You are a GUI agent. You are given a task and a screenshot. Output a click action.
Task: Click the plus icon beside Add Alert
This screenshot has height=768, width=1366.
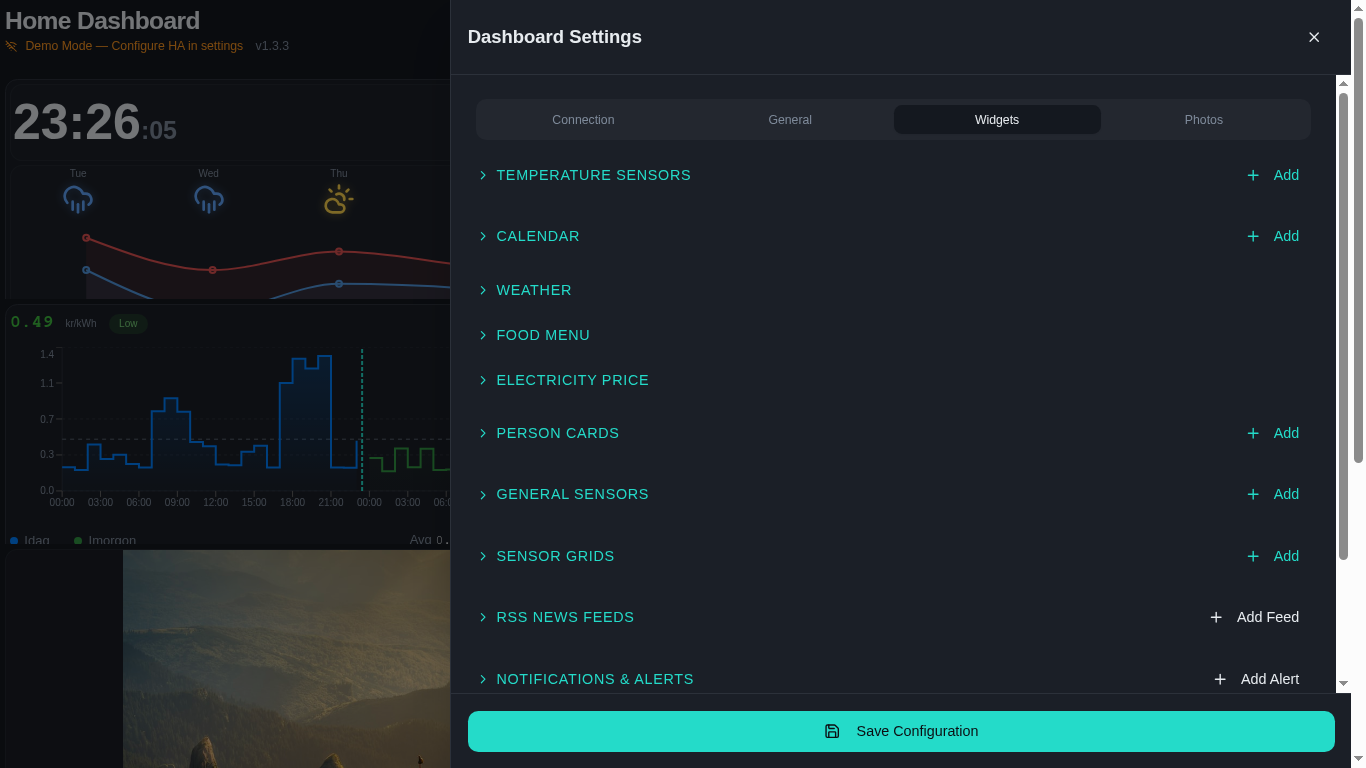tap(1220, 679)
